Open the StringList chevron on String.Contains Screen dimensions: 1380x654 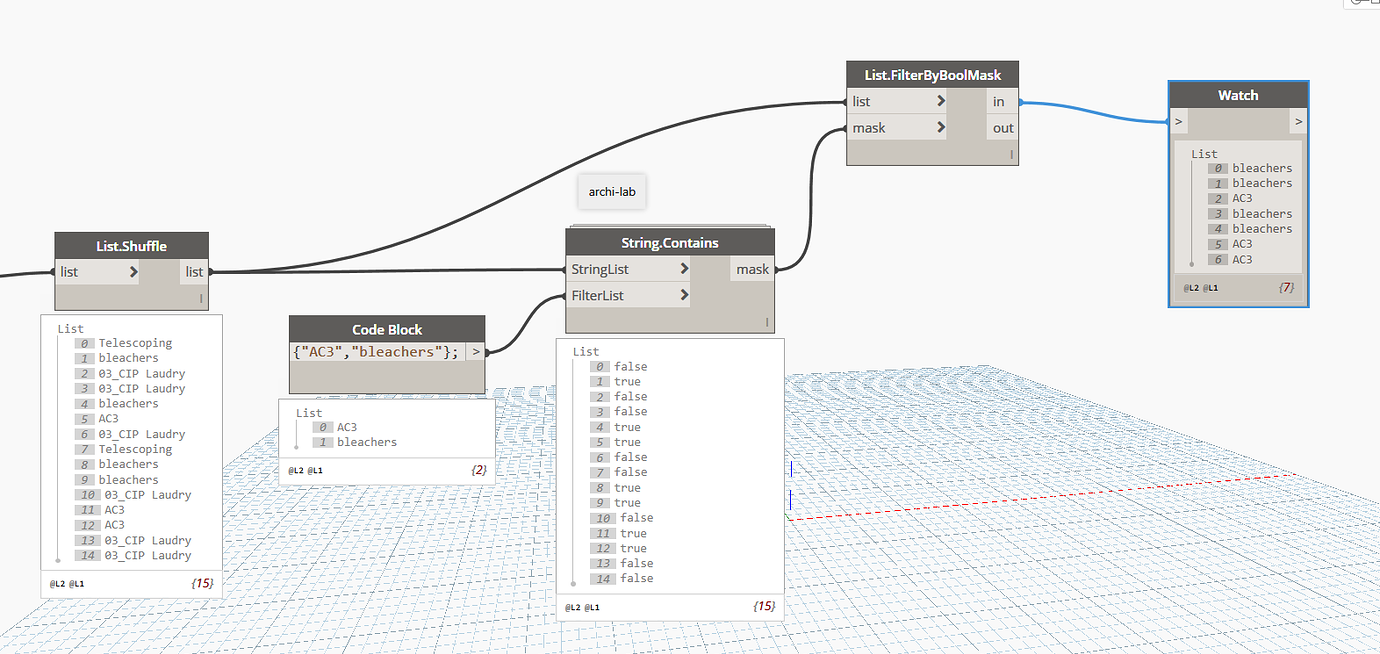pos(684,268)
